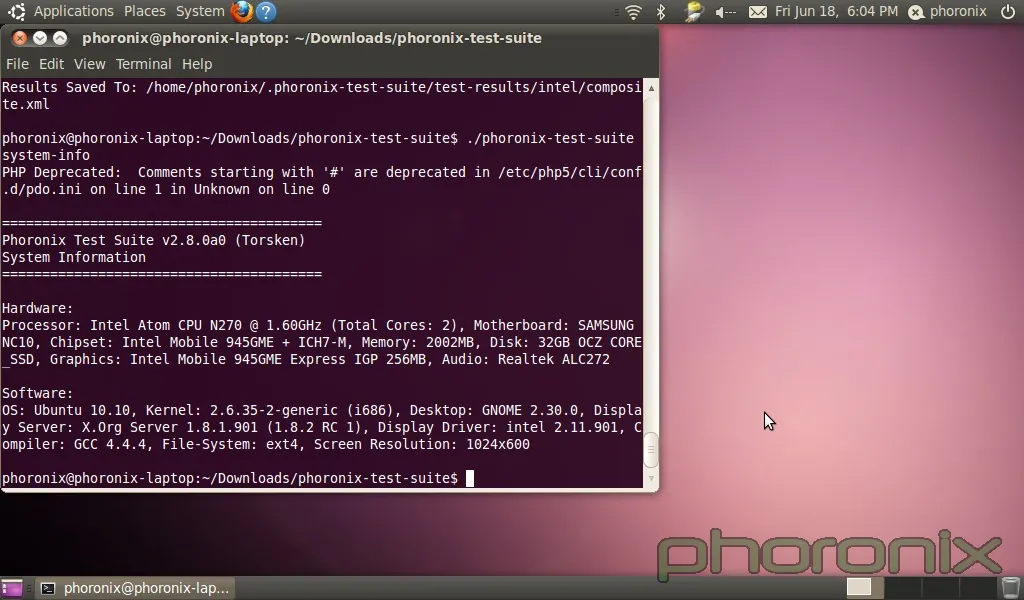Open the Places menu
Image resolution: width=1024 pixels, height=600 pixels.
(x=144, y=11)
